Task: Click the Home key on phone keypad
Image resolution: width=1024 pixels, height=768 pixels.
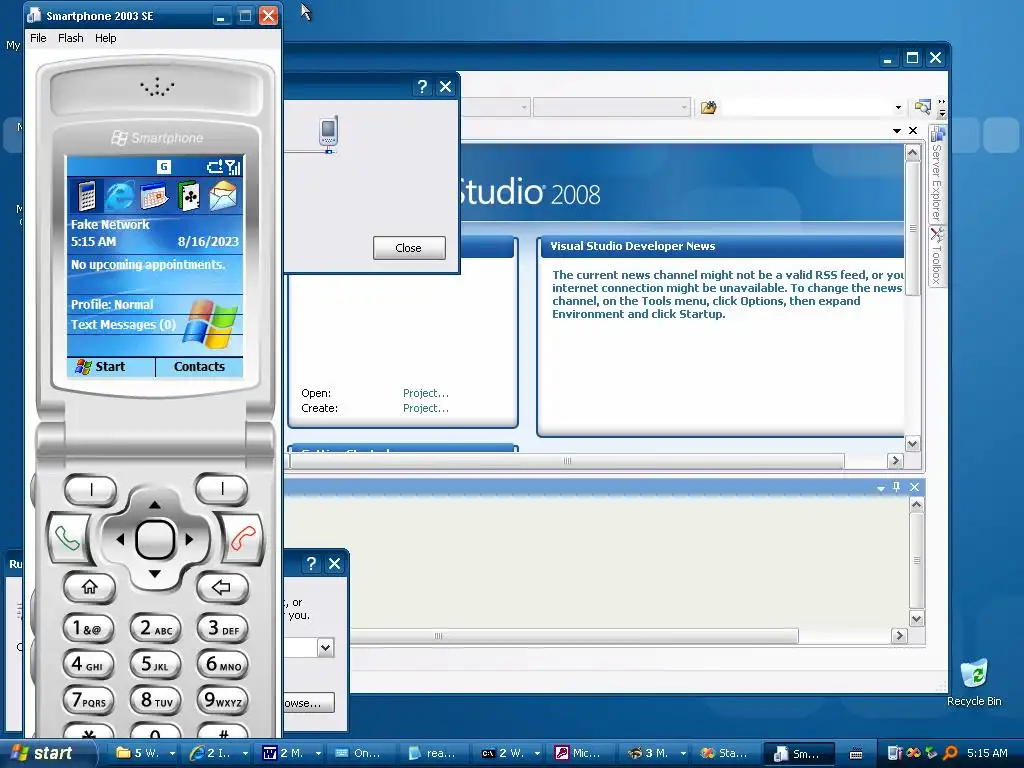Action: [x=89, y=587]
